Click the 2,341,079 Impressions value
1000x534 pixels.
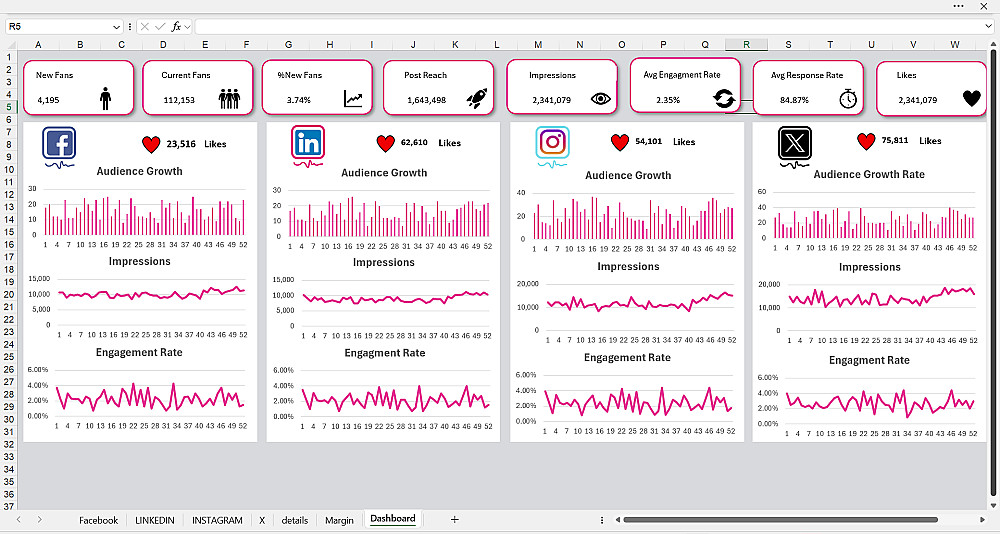pos(552,100)
